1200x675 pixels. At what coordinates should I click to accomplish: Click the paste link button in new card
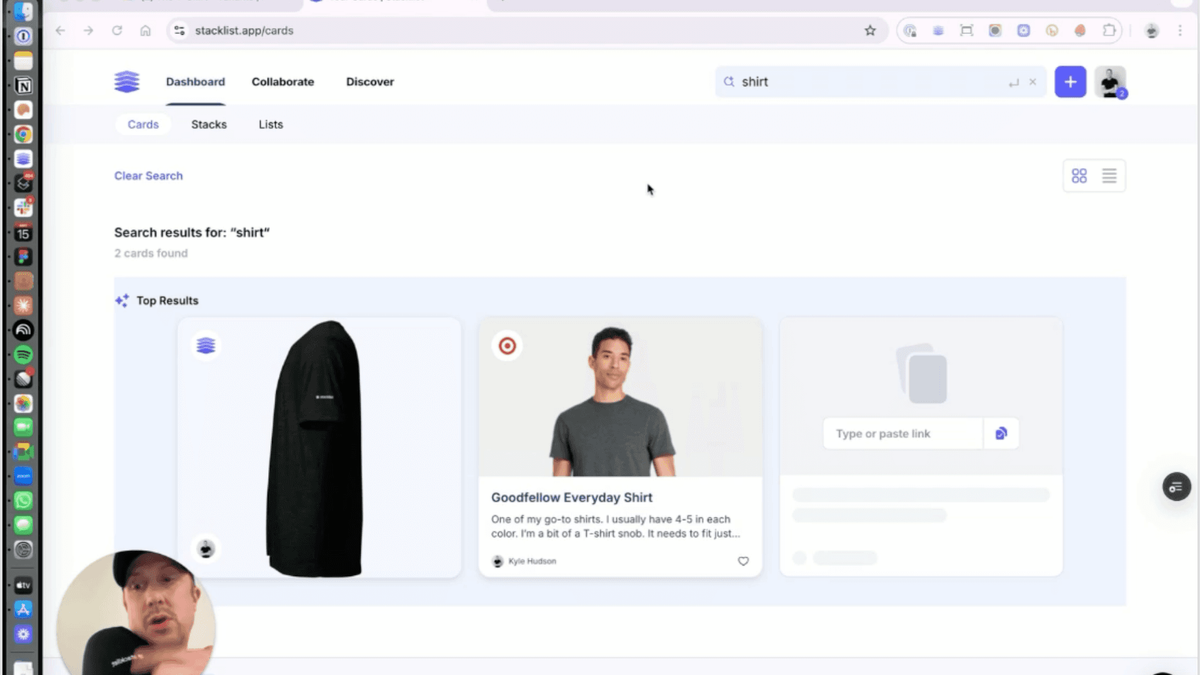coord(1001,434)
